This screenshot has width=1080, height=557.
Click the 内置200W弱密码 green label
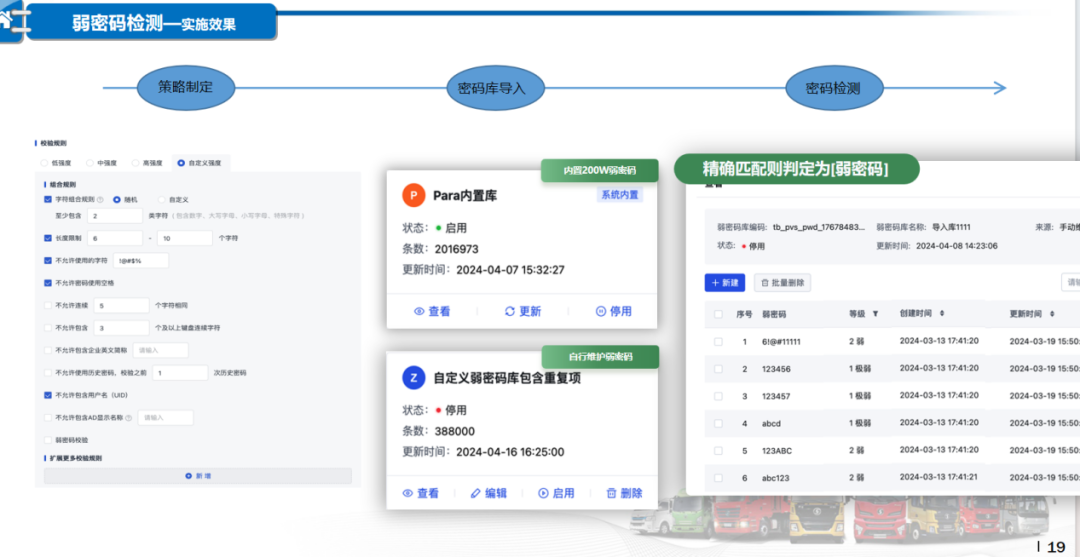tap(599, 170)
